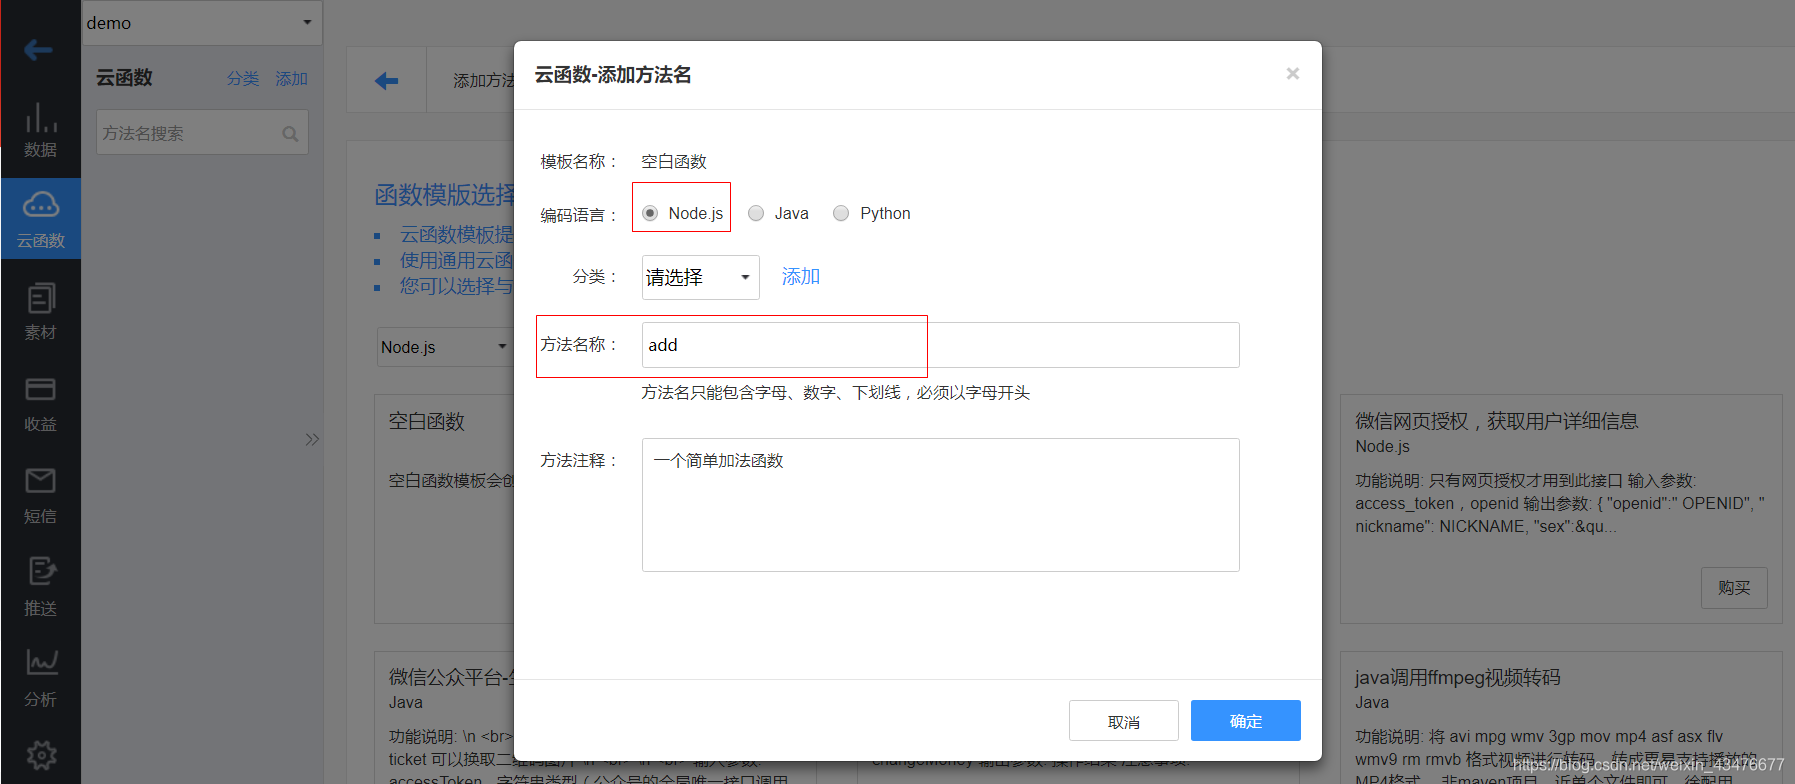Click the blue back arrow in left sidebar
This screenshot has width=1795, height=784.
coord(38,49)
